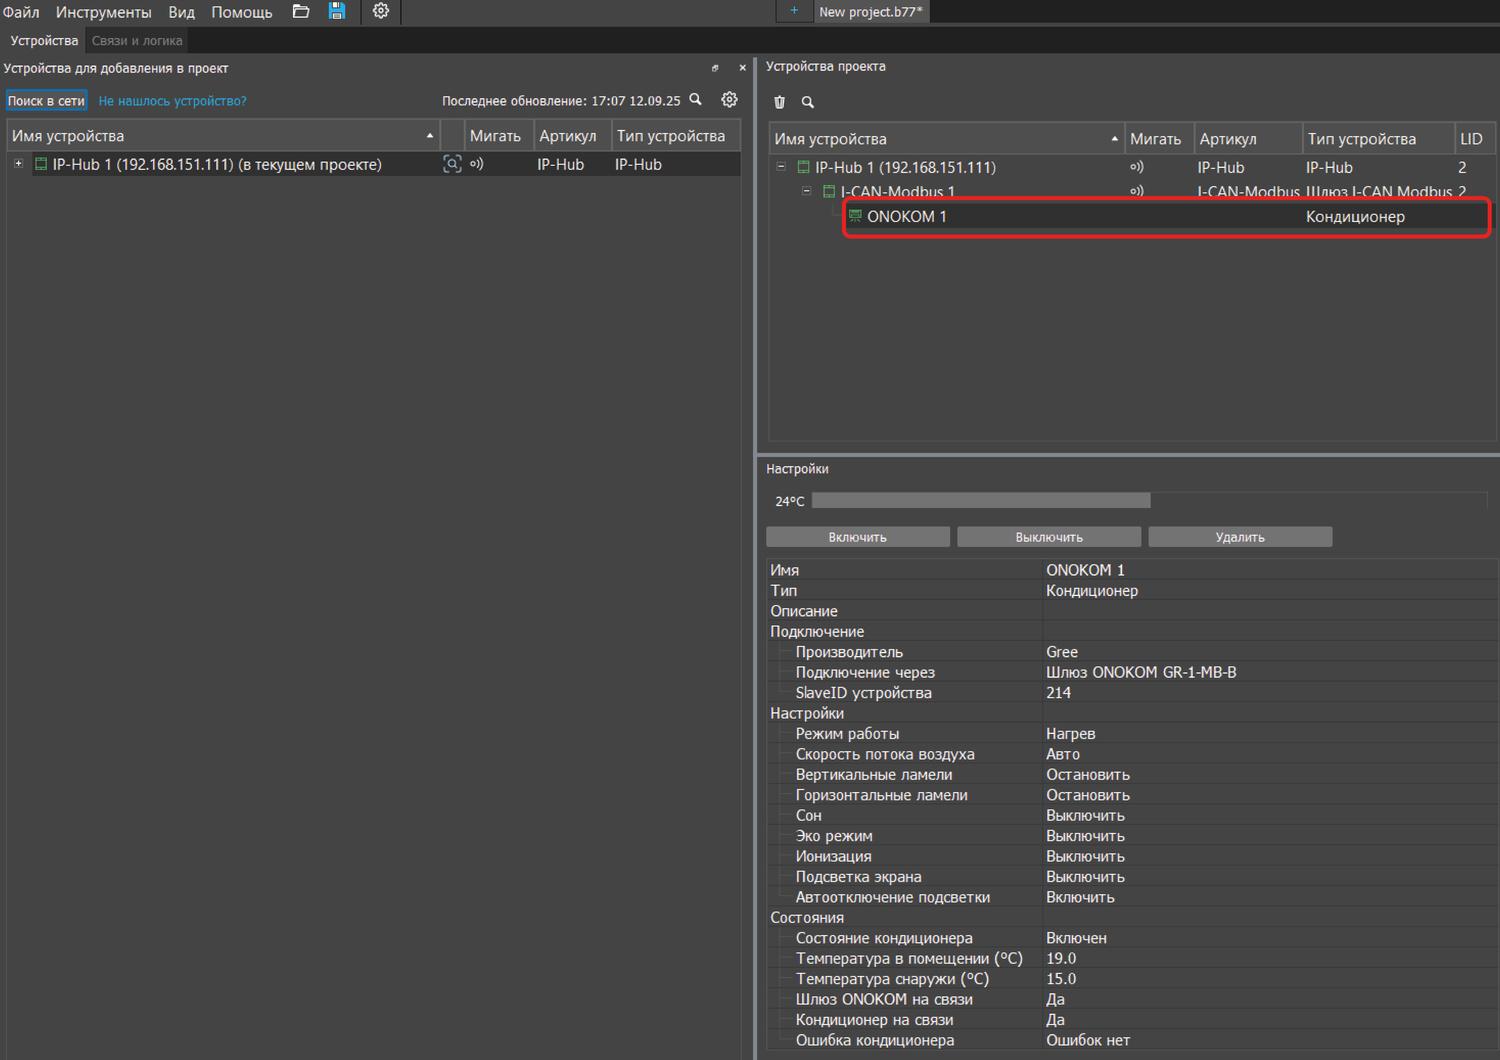Click the 24°C temperature slider bar
The height and width of the screenshot is (1060, 1500).
(x=980, y=500)
